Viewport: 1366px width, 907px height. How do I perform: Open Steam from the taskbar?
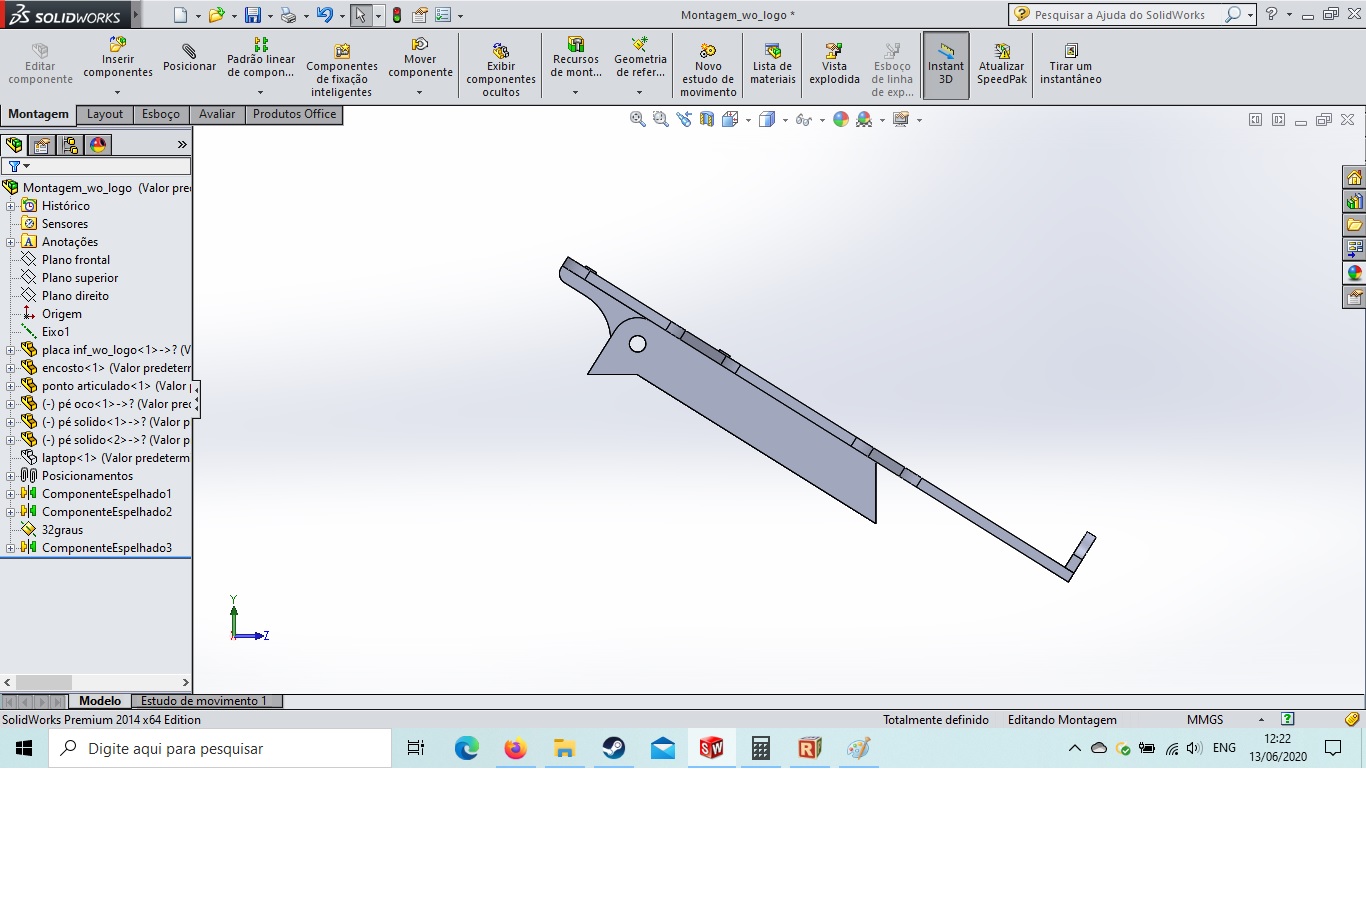click(613, 748)
